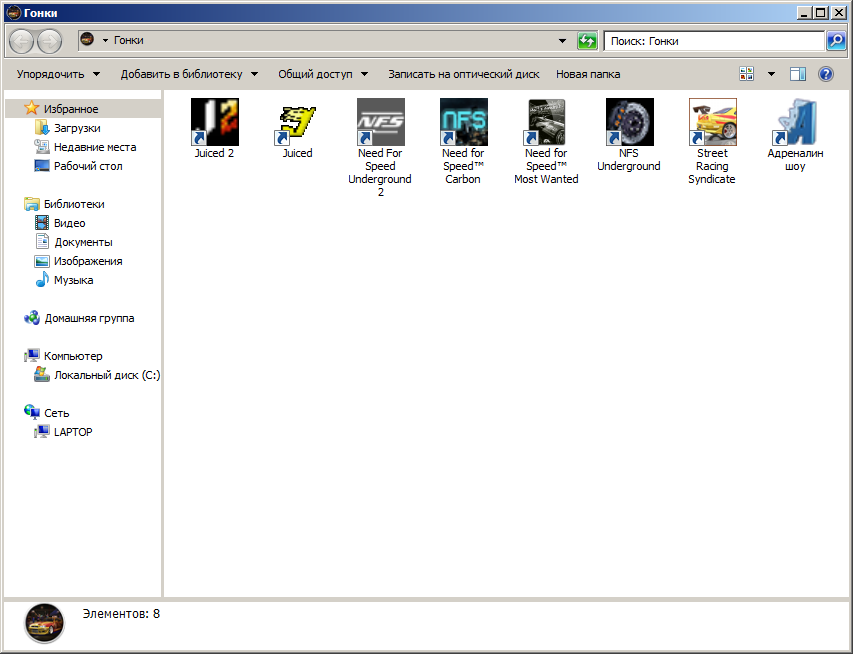This screenshot has height=654, width=853.
Task: Click the Forward navigation arrow
Action: tap(50, 41)
